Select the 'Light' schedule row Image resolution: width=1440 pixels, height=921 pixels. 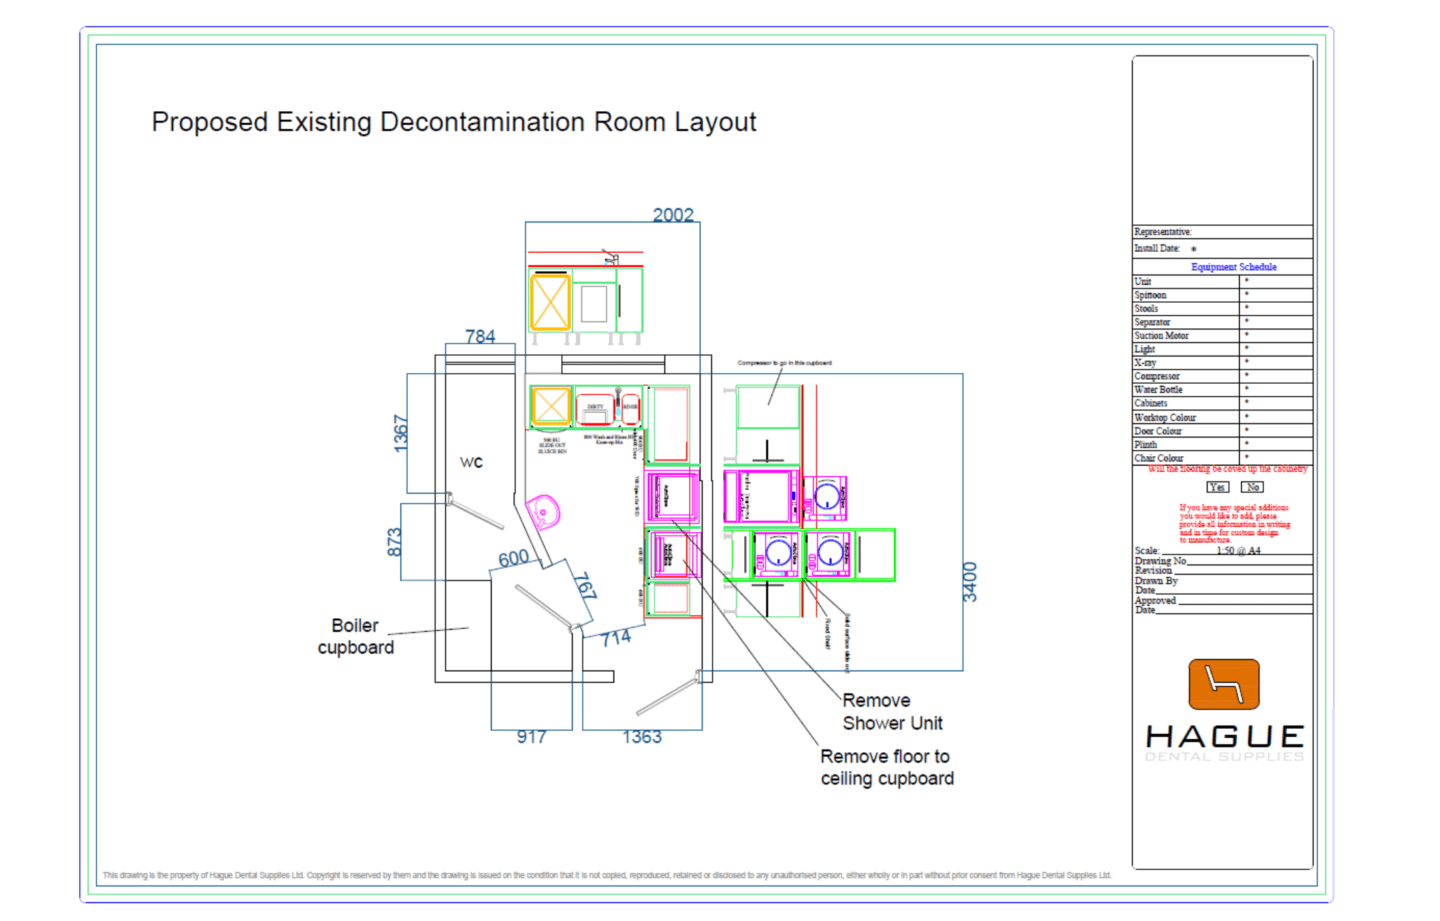1223,349
